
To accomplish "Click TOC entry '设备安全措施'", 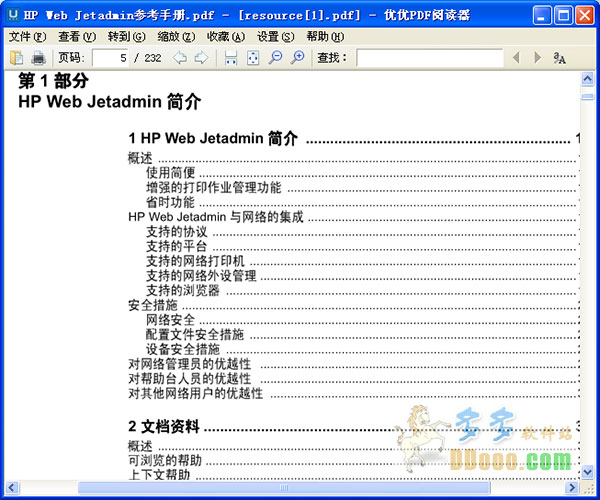I will (x=183, y=349).
